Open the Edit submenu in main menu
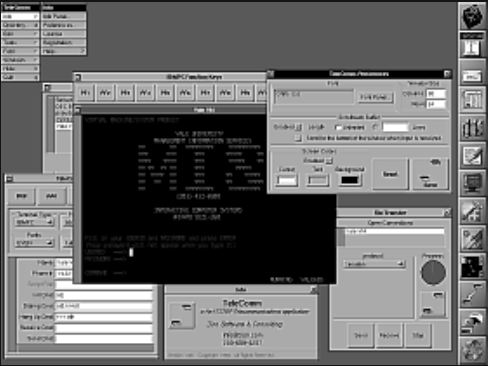Screen dimensions: 488x366 (20, 34)
